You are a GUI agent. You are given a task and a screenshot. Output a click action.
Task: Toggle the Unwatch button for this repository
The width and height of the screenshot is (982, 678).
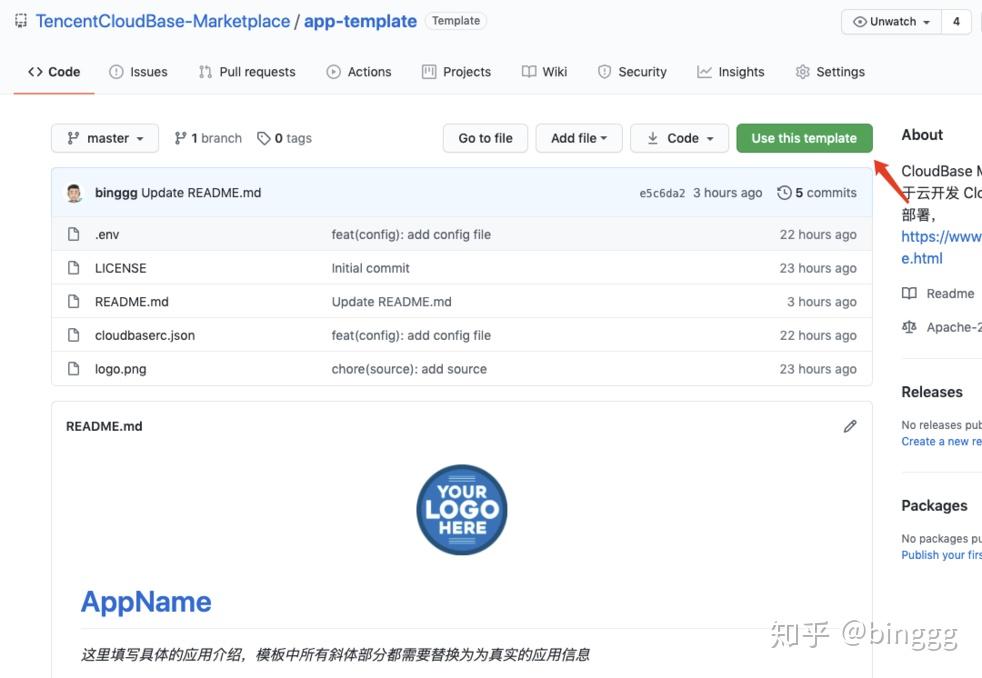(x=890, y=22)
